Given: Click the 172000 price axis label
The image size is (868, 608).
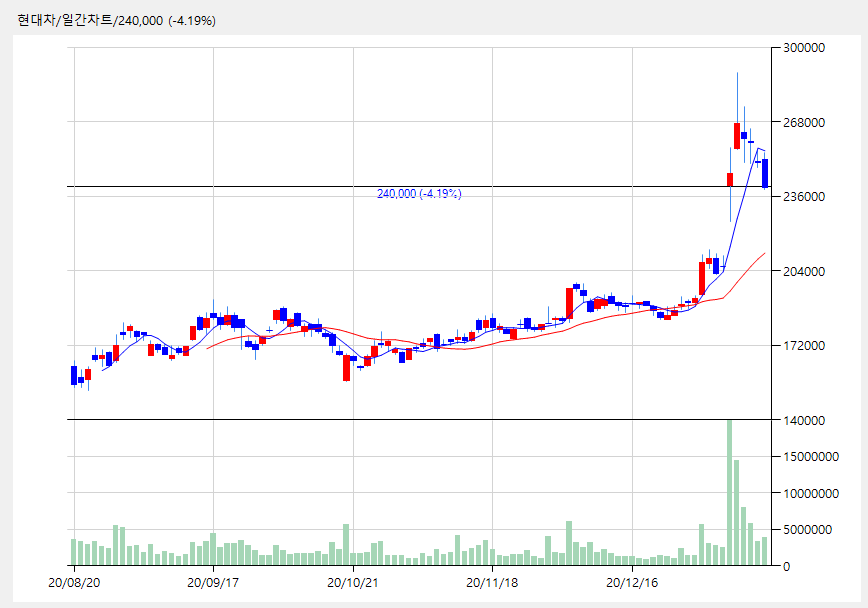Looking at the screenshot, I should pyautogui.click(x=804, y=346).
